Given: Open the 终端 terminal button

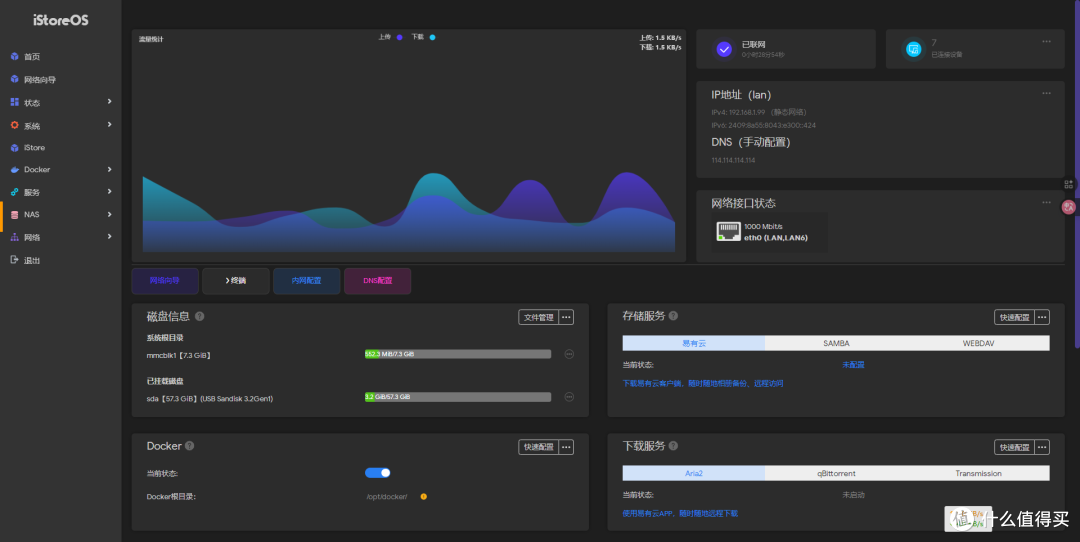Looking at the screenshot, I should tap(236, 281).
